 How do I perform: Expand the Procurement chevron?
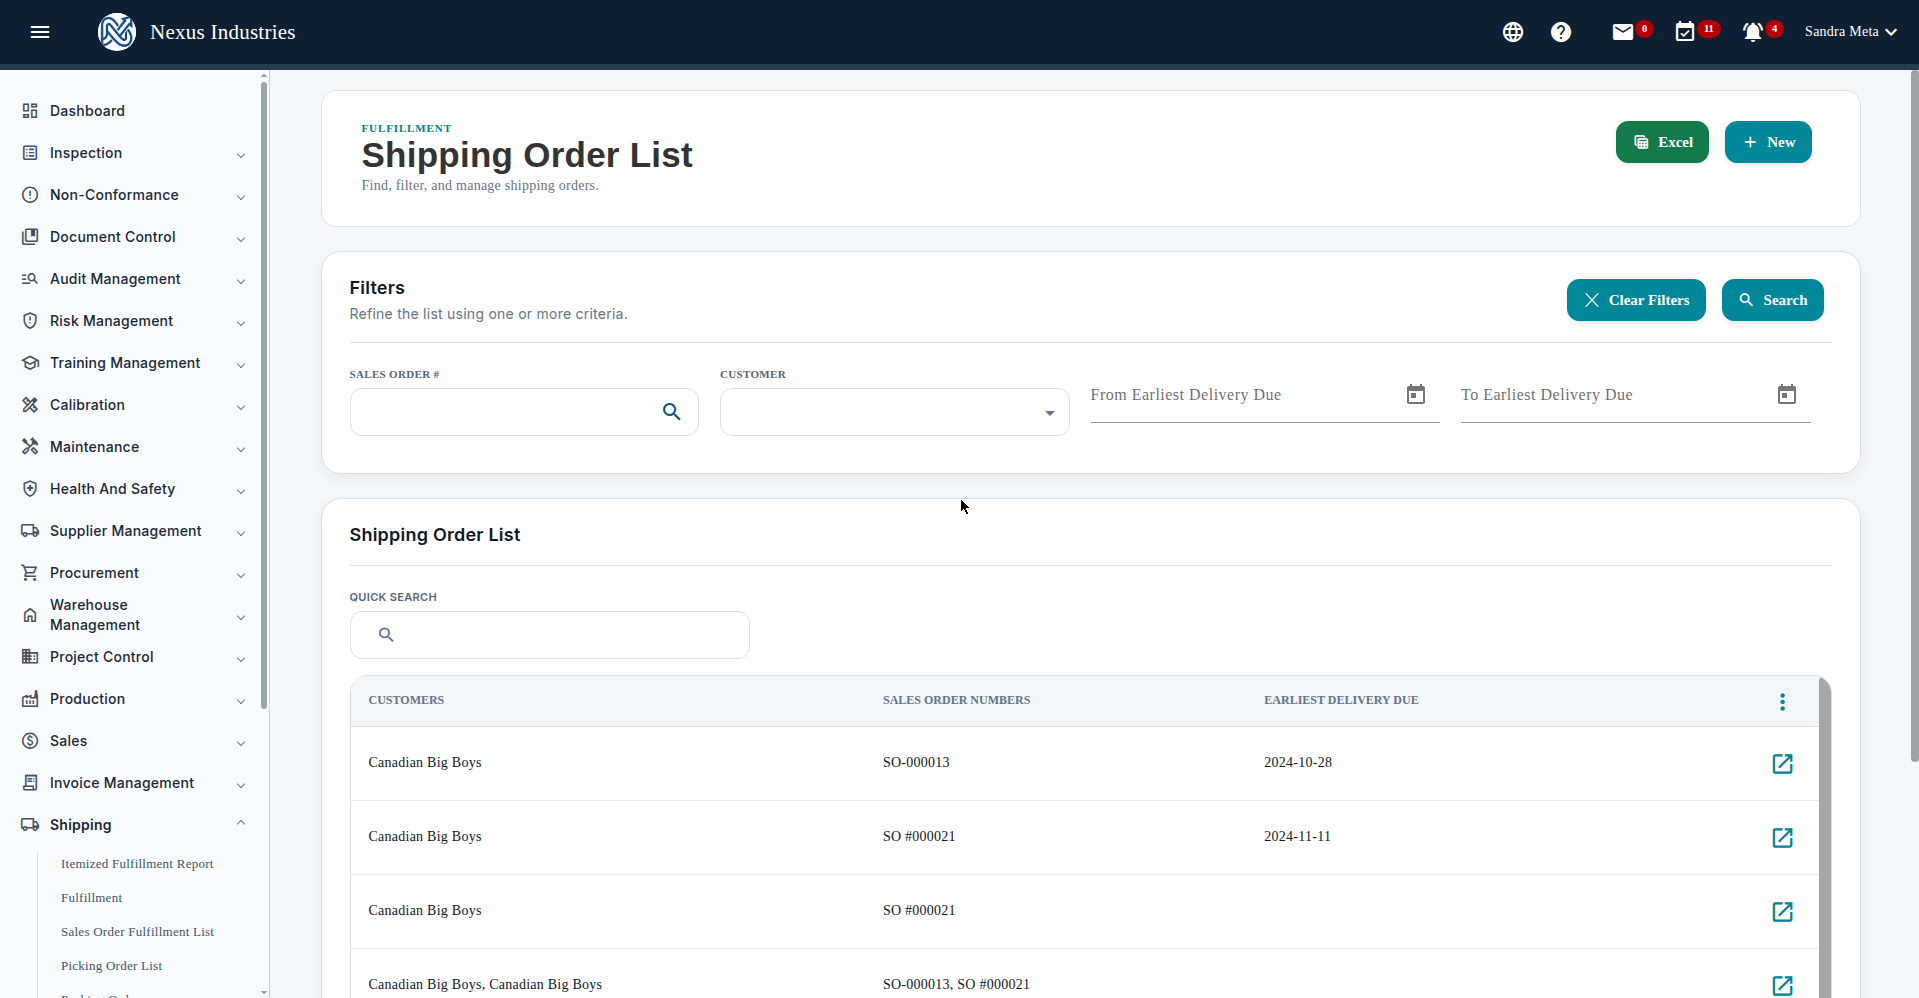point(241,575)
